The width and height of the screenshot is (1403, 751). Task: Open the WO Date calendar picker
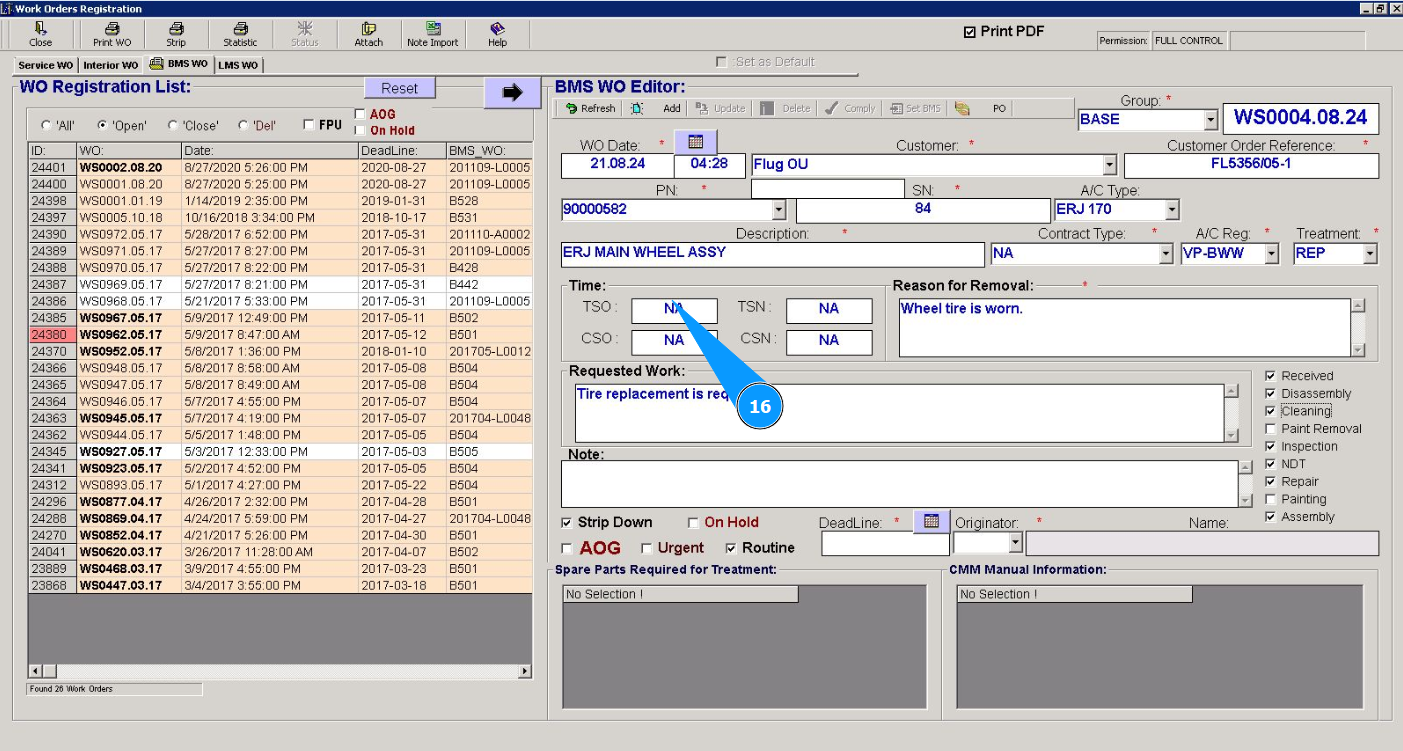[695, 142]
